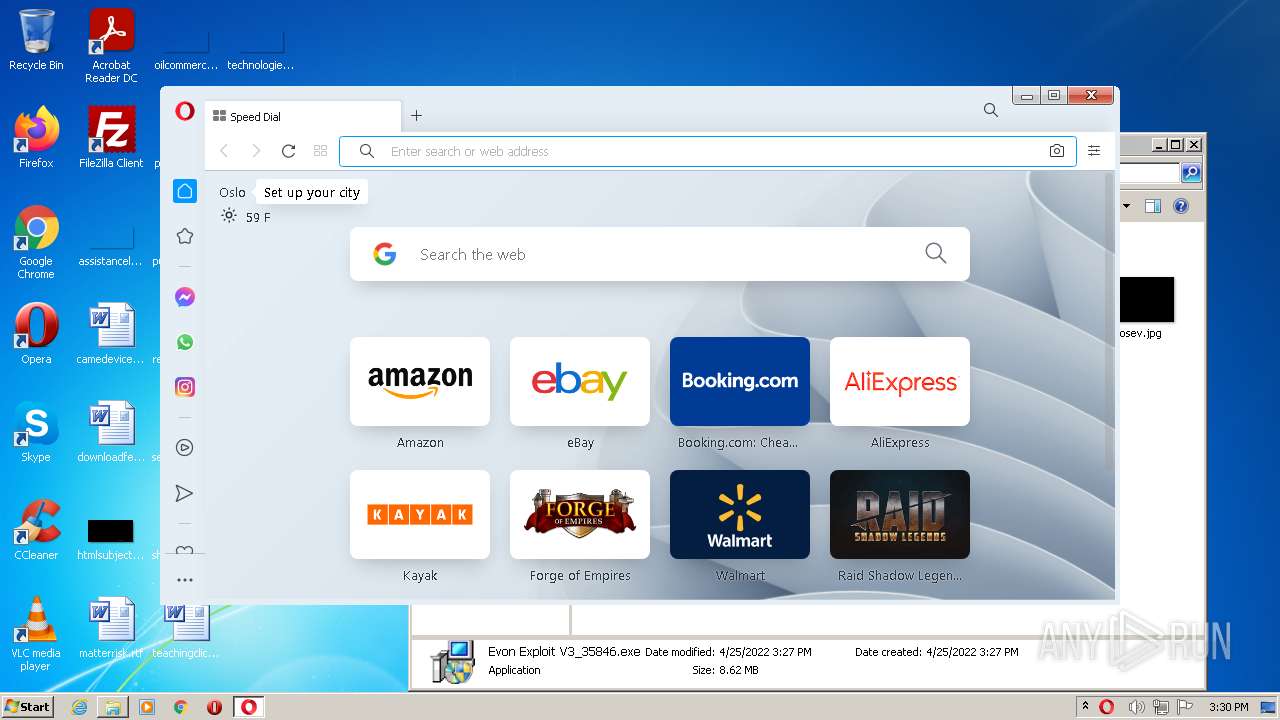
Task: Select the Home sidebar icon
Action: coord(185,191)
